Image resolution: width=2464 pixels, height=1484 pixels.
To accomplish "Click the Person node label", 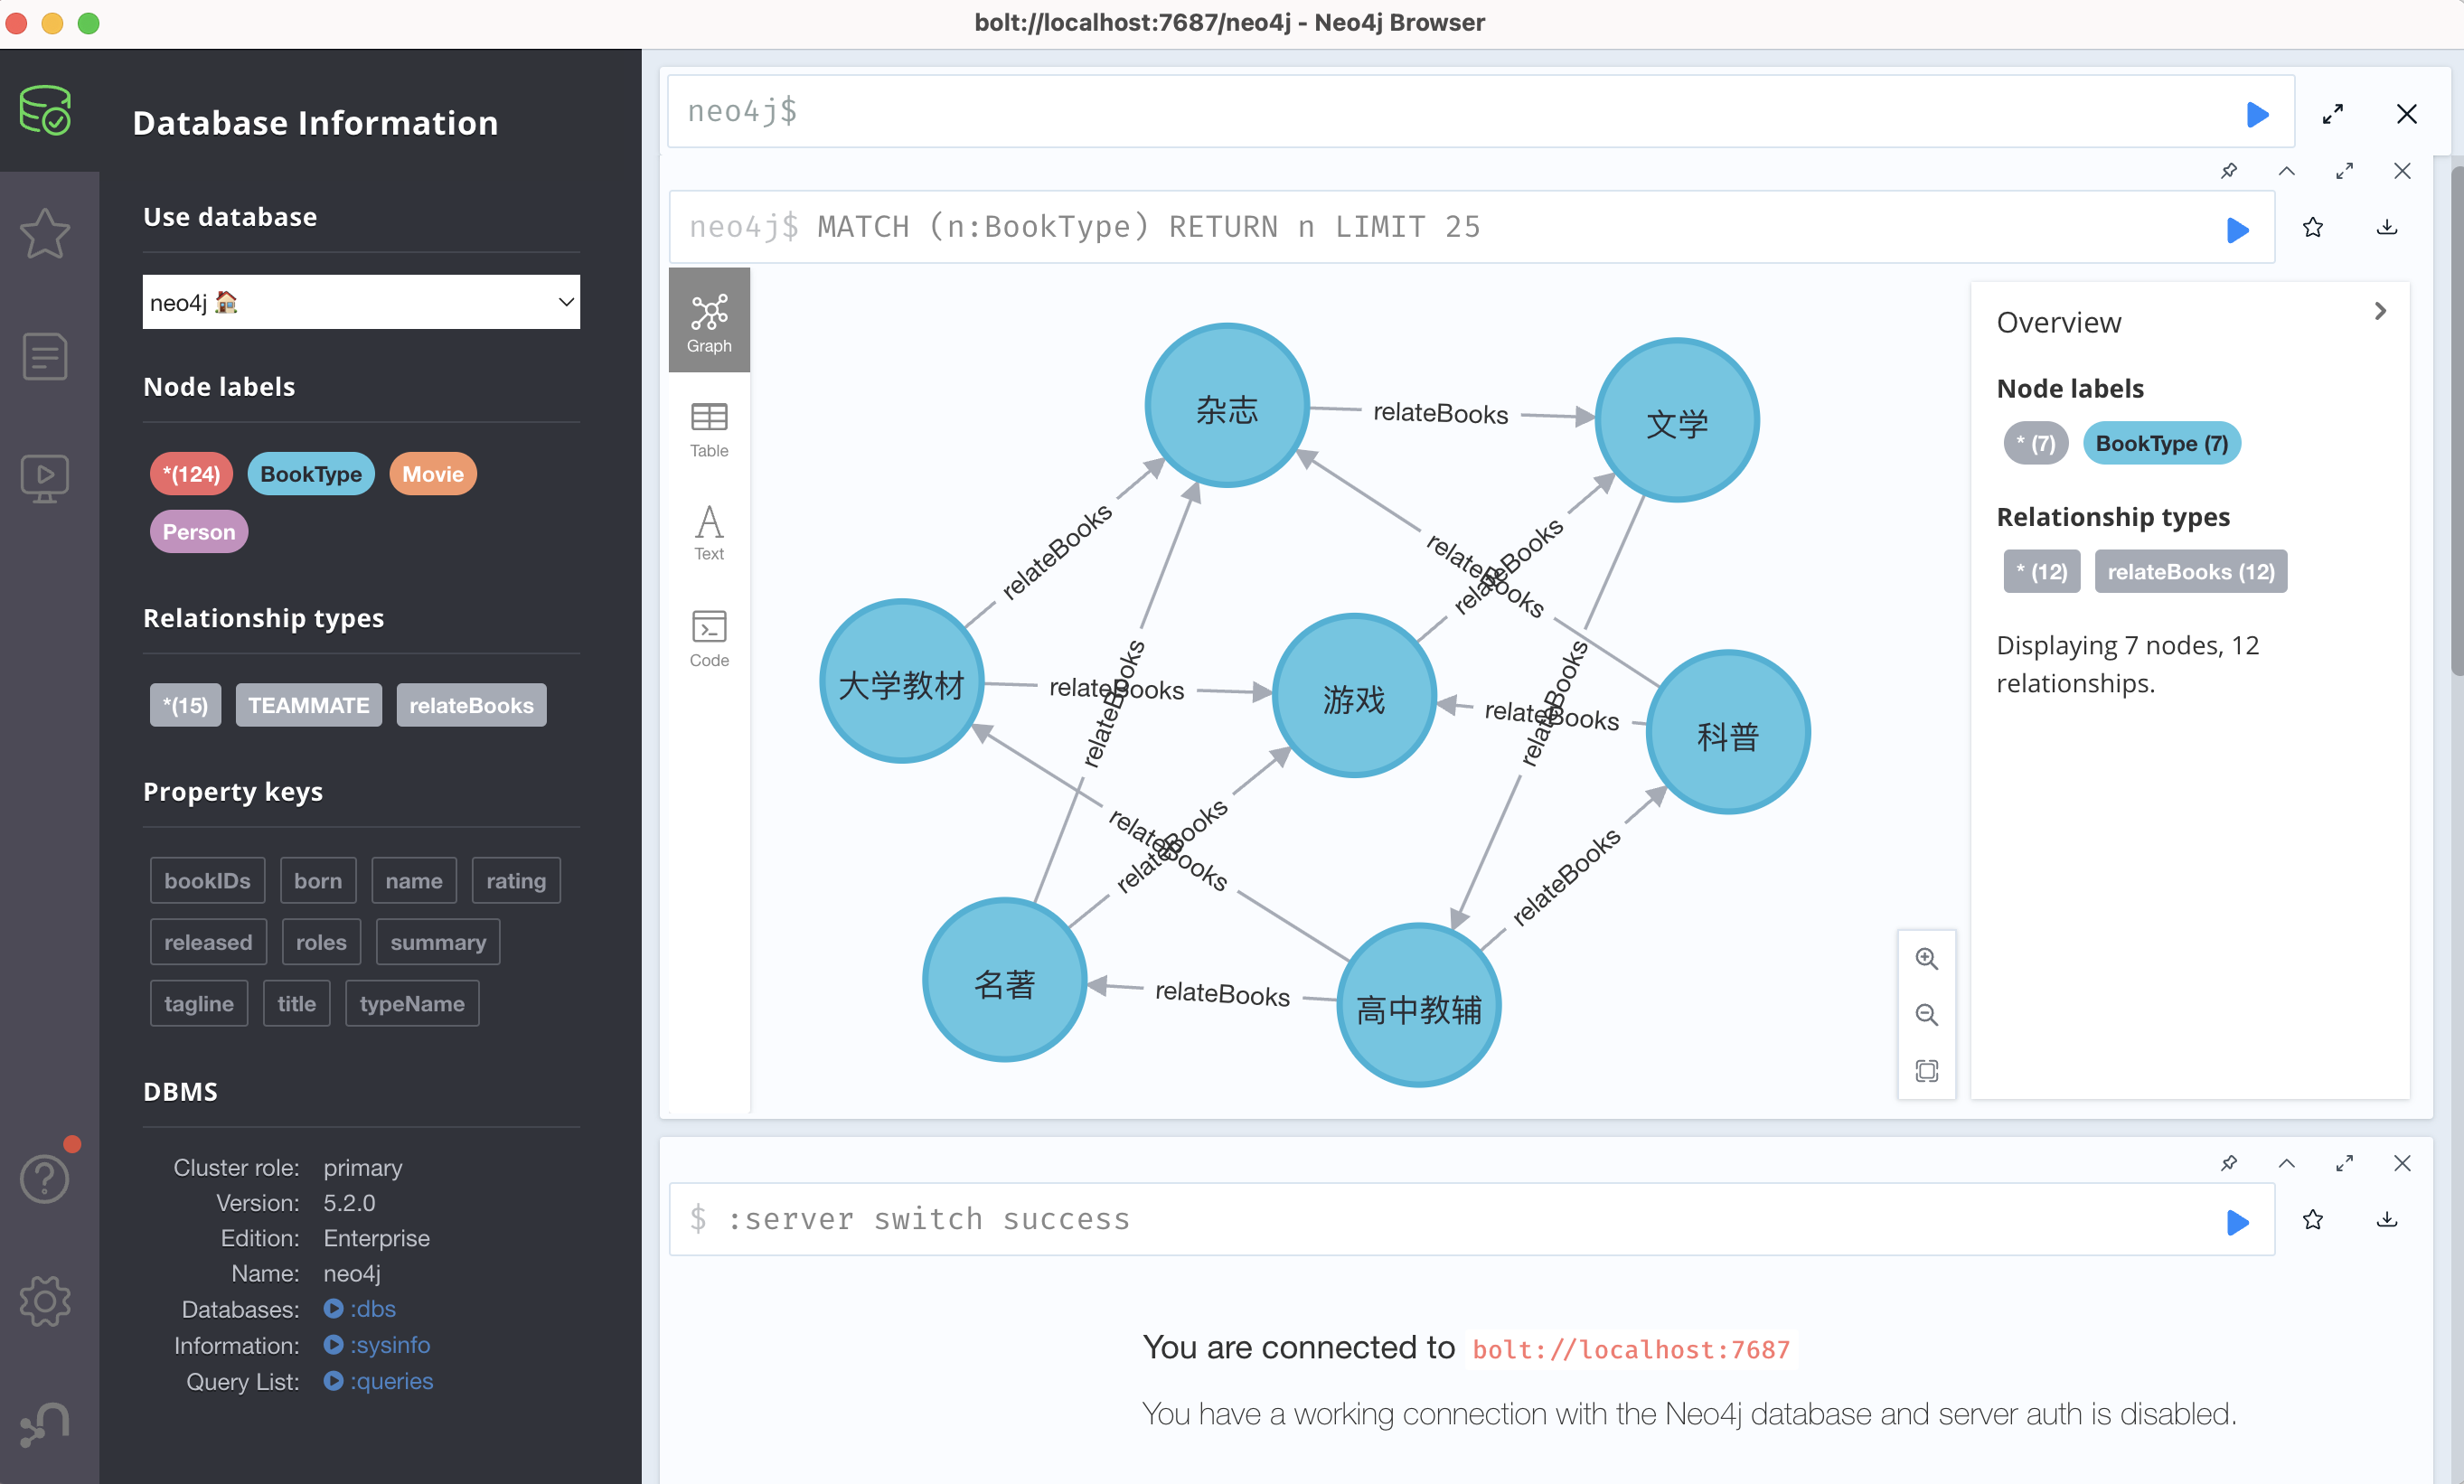I will [x=199, y=531].
